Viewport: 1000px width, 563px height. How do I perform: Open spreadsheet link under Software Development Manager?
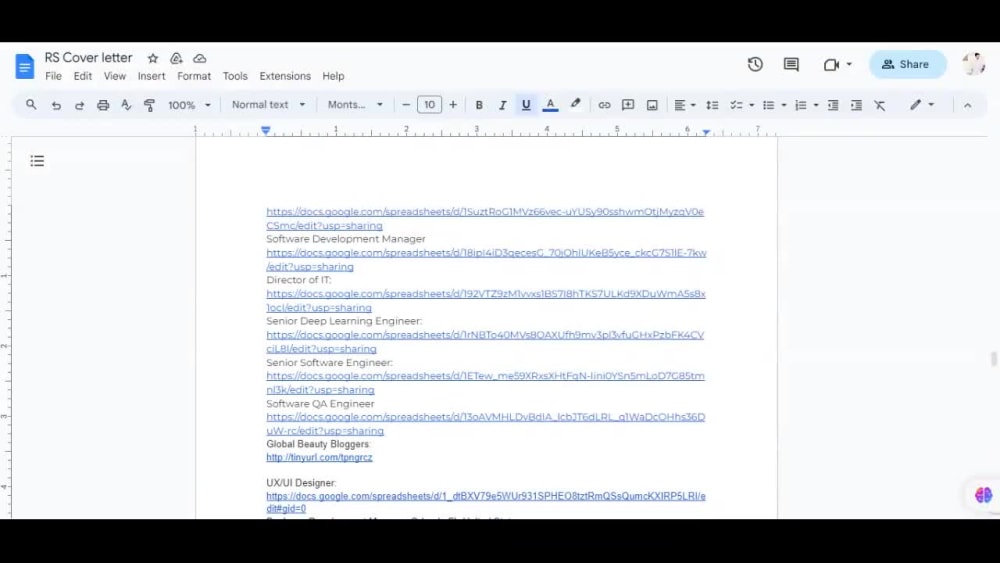tap(486, 260)
